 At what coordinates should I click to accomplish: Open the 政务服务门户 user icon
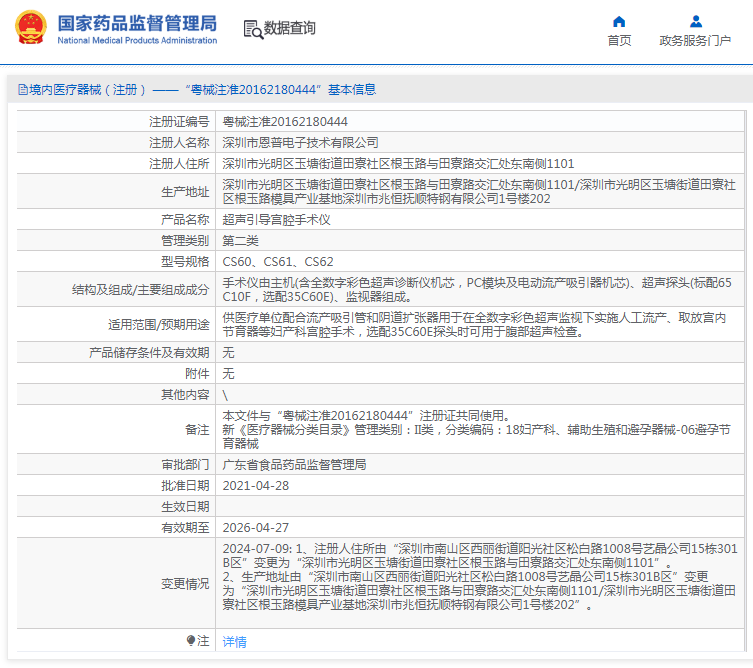click(696, 22)
